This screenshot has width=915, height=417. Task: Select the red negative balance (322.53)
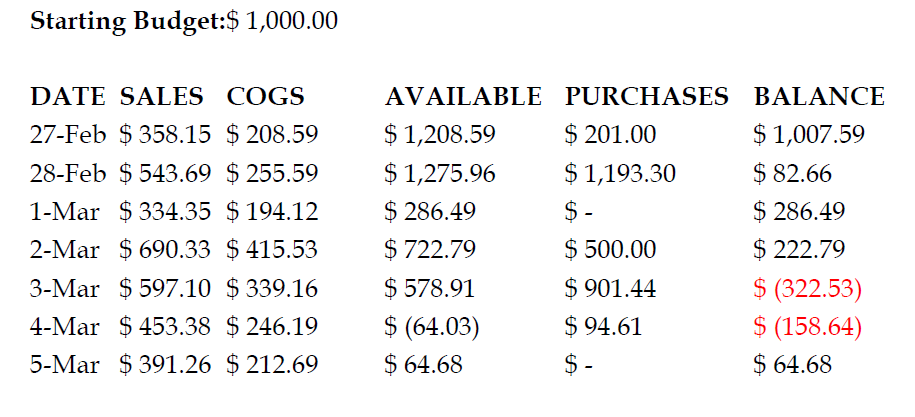tap(807, 290)
